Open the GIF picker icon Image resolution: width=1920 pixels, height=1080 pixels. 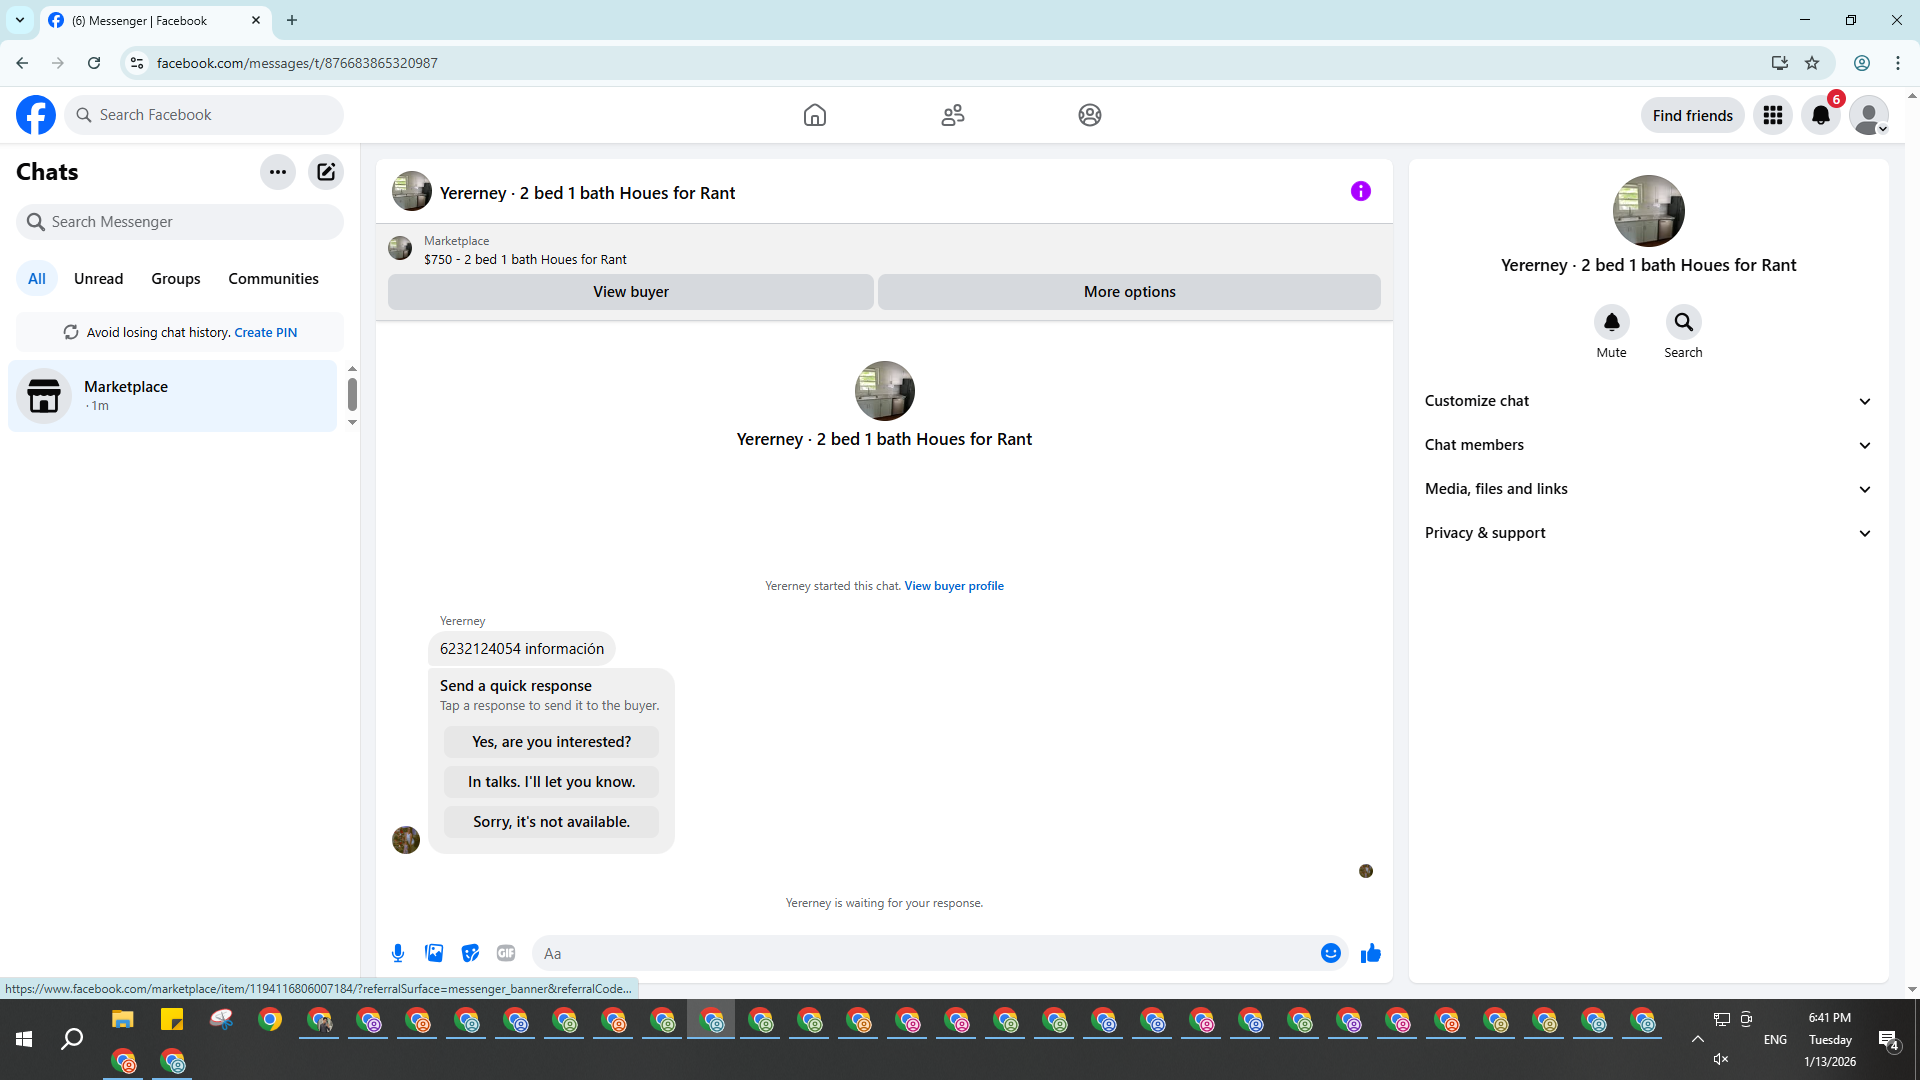click(x=506, y=953)
